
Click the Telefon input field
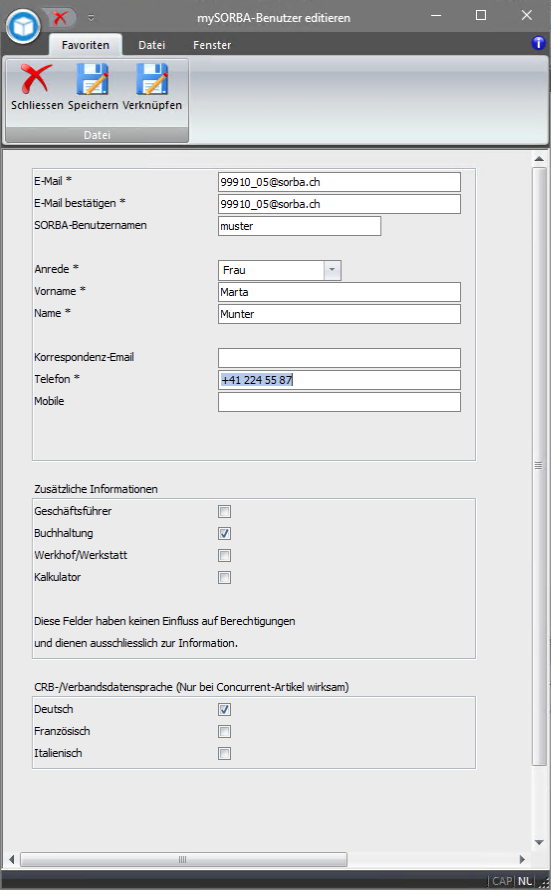click(x=339, y=380)
